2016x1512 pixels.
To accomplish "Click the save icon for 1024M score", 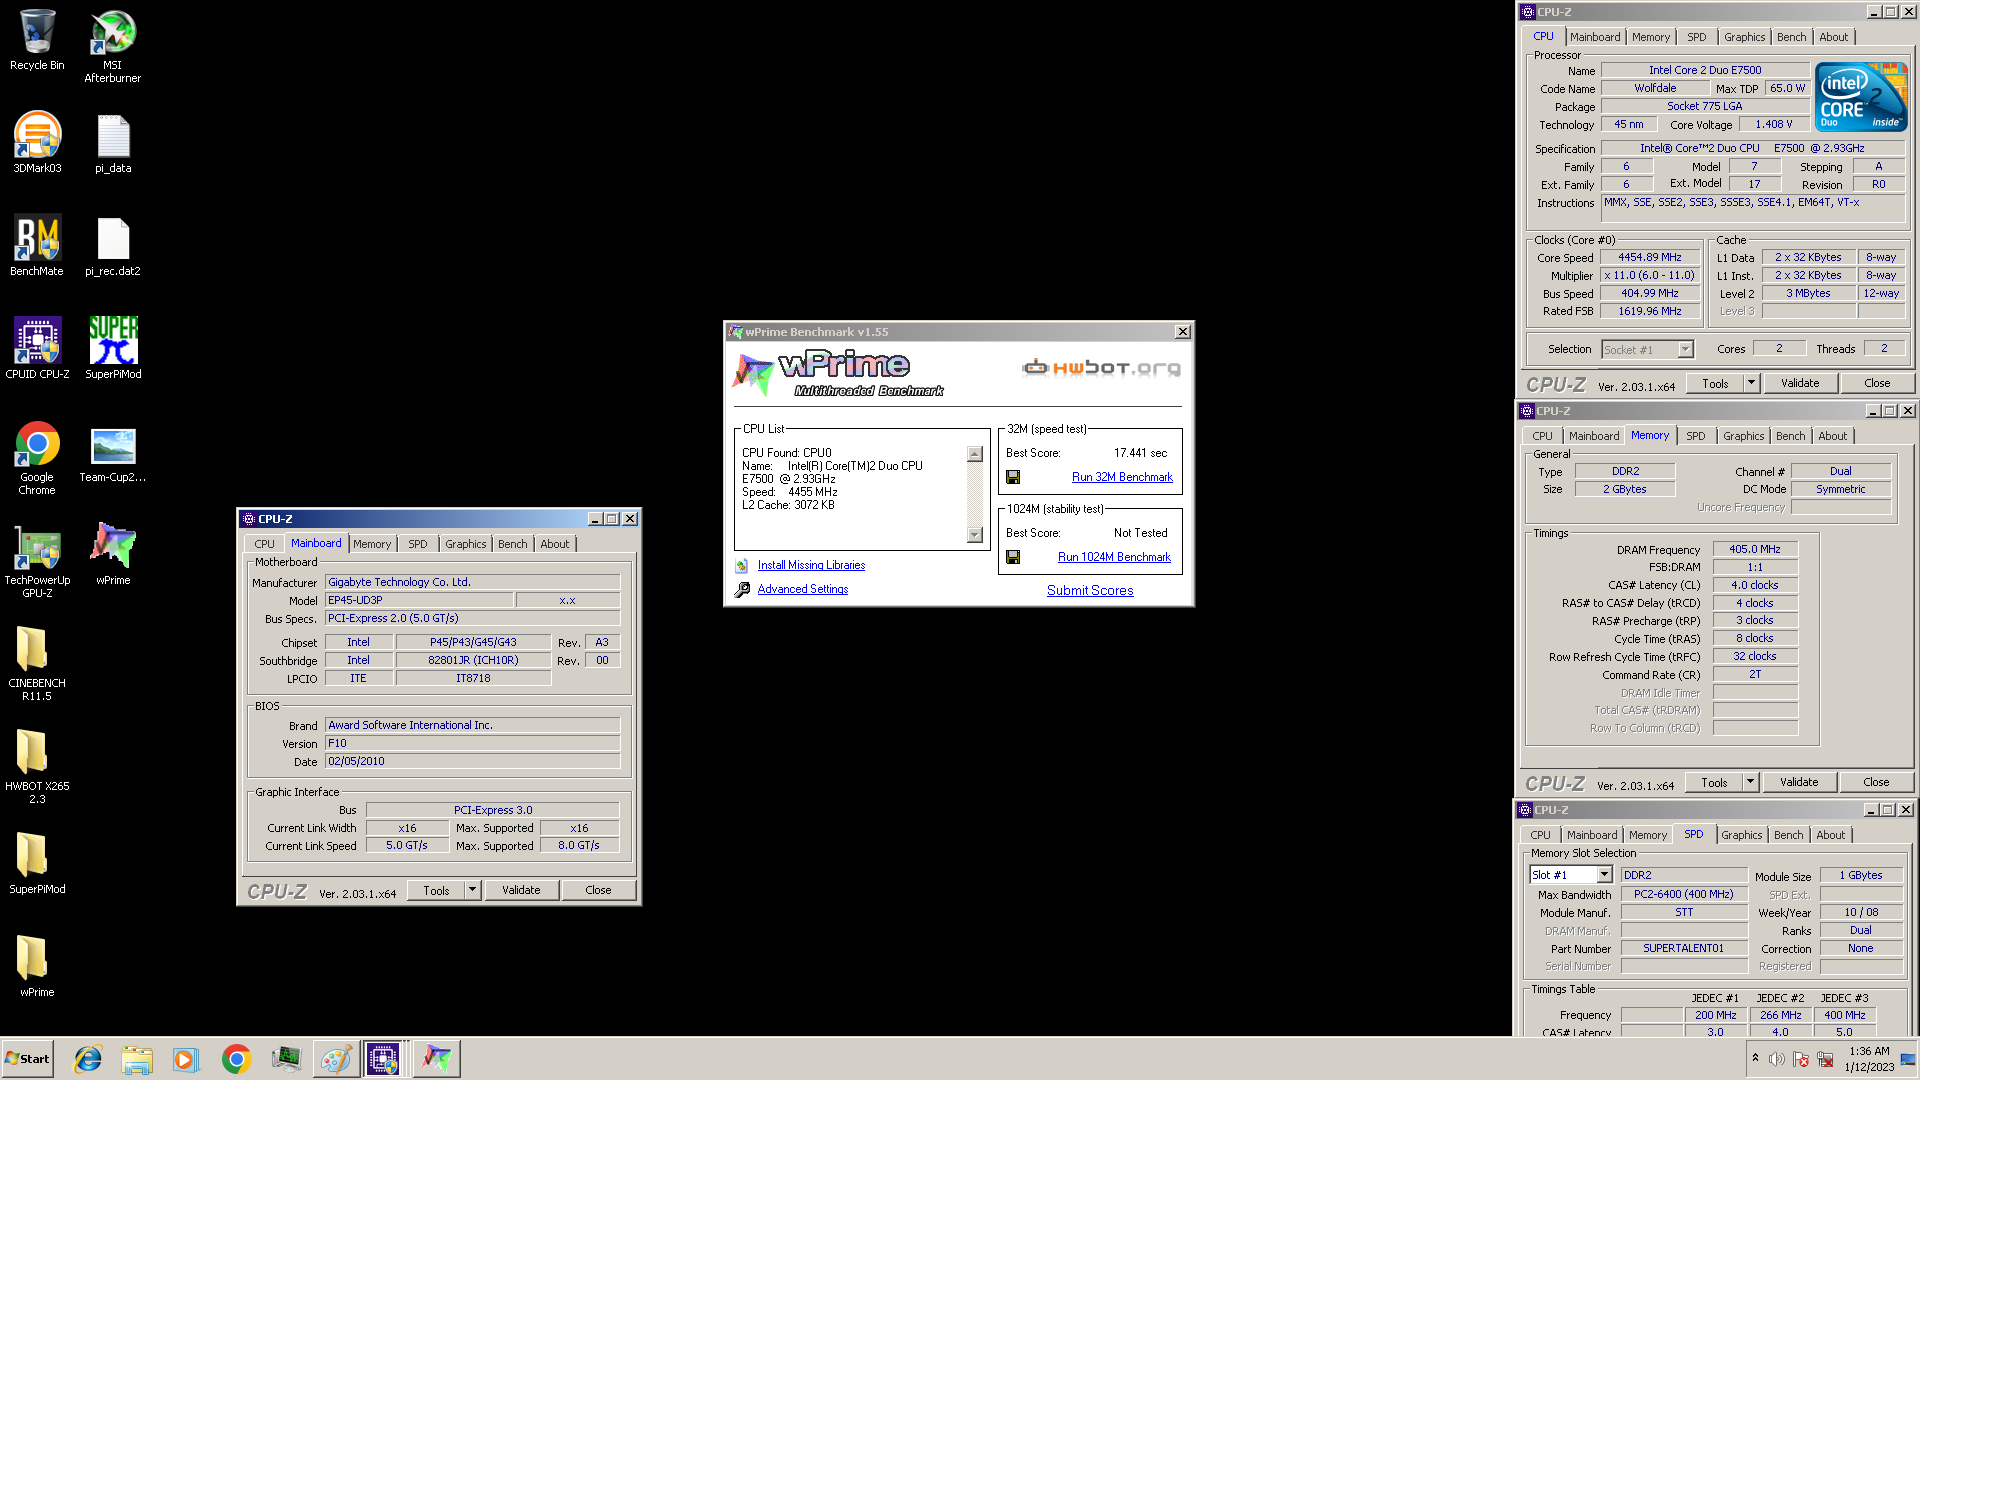I will [x=1013, y=557].
